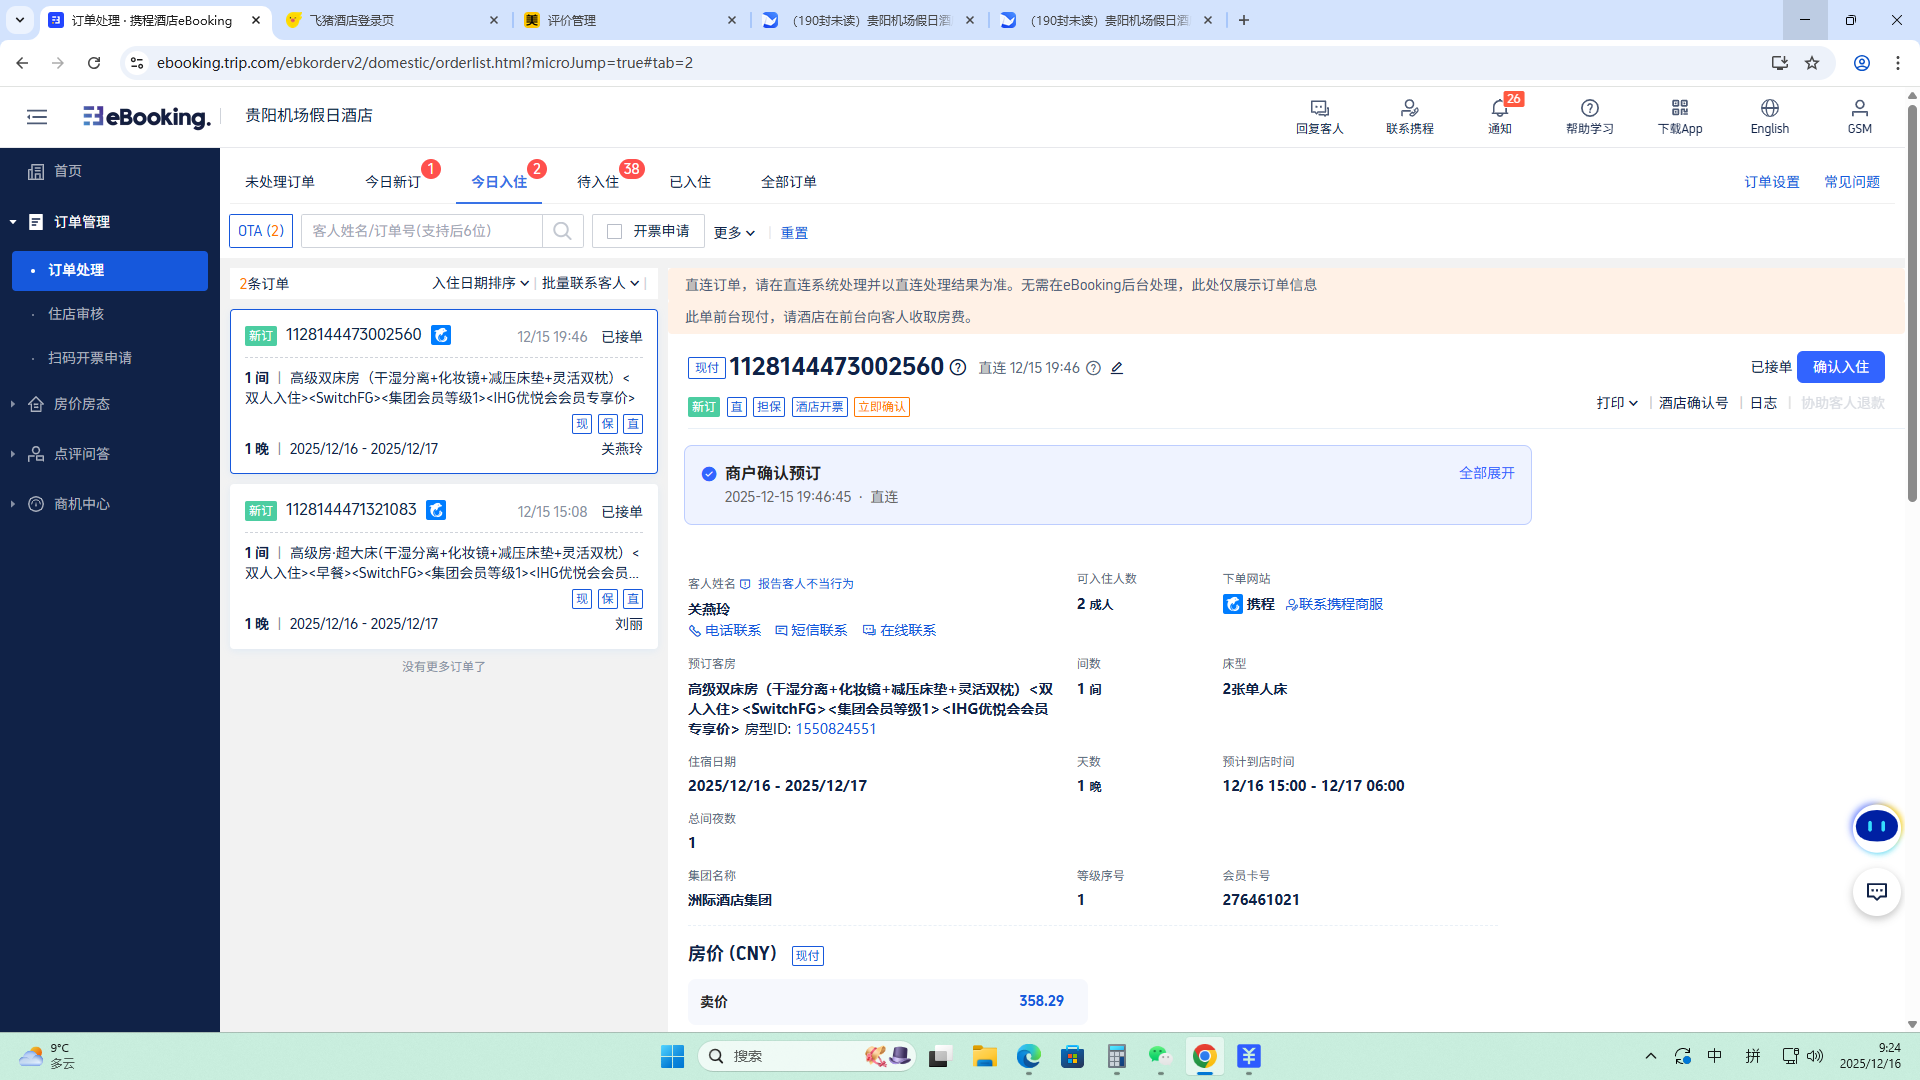This screenshot has width=1920, height=1080.
Task: Expand the 更多 filter dropdown
Action: point(734,233)
